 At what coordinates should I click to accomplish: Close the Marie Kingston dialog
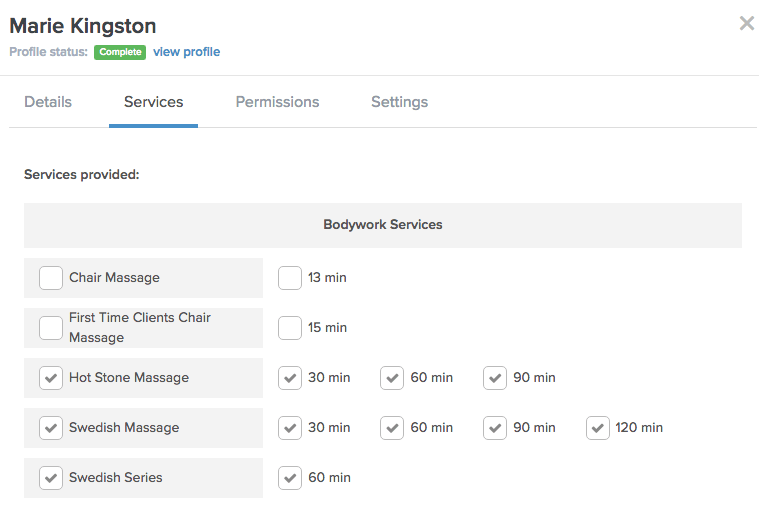[746, 23]
